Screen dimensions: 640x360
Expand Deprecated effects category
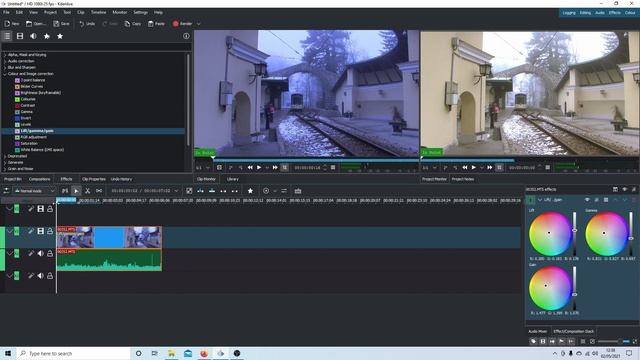click(5, 156)
